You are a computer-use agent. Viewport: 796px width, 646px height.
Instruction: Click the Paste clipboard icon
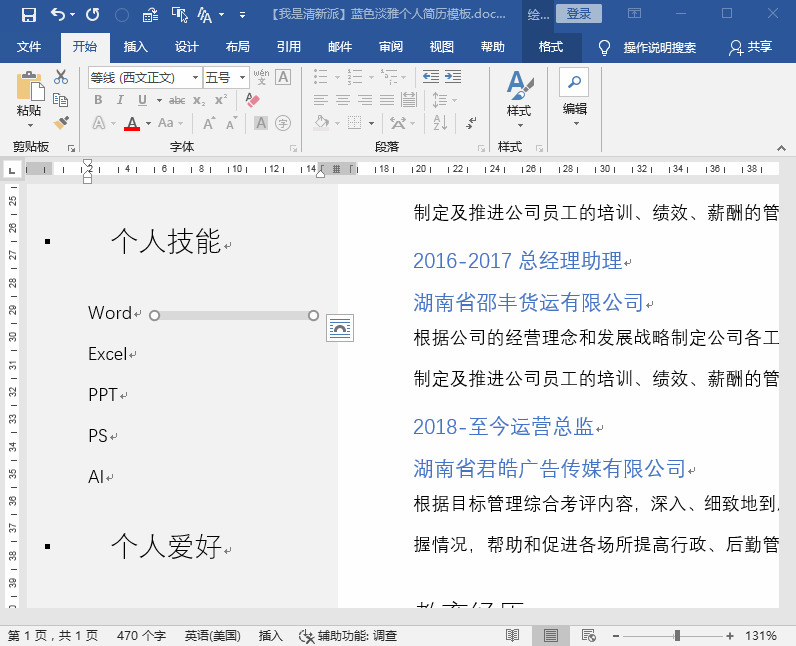click(30, 86)
